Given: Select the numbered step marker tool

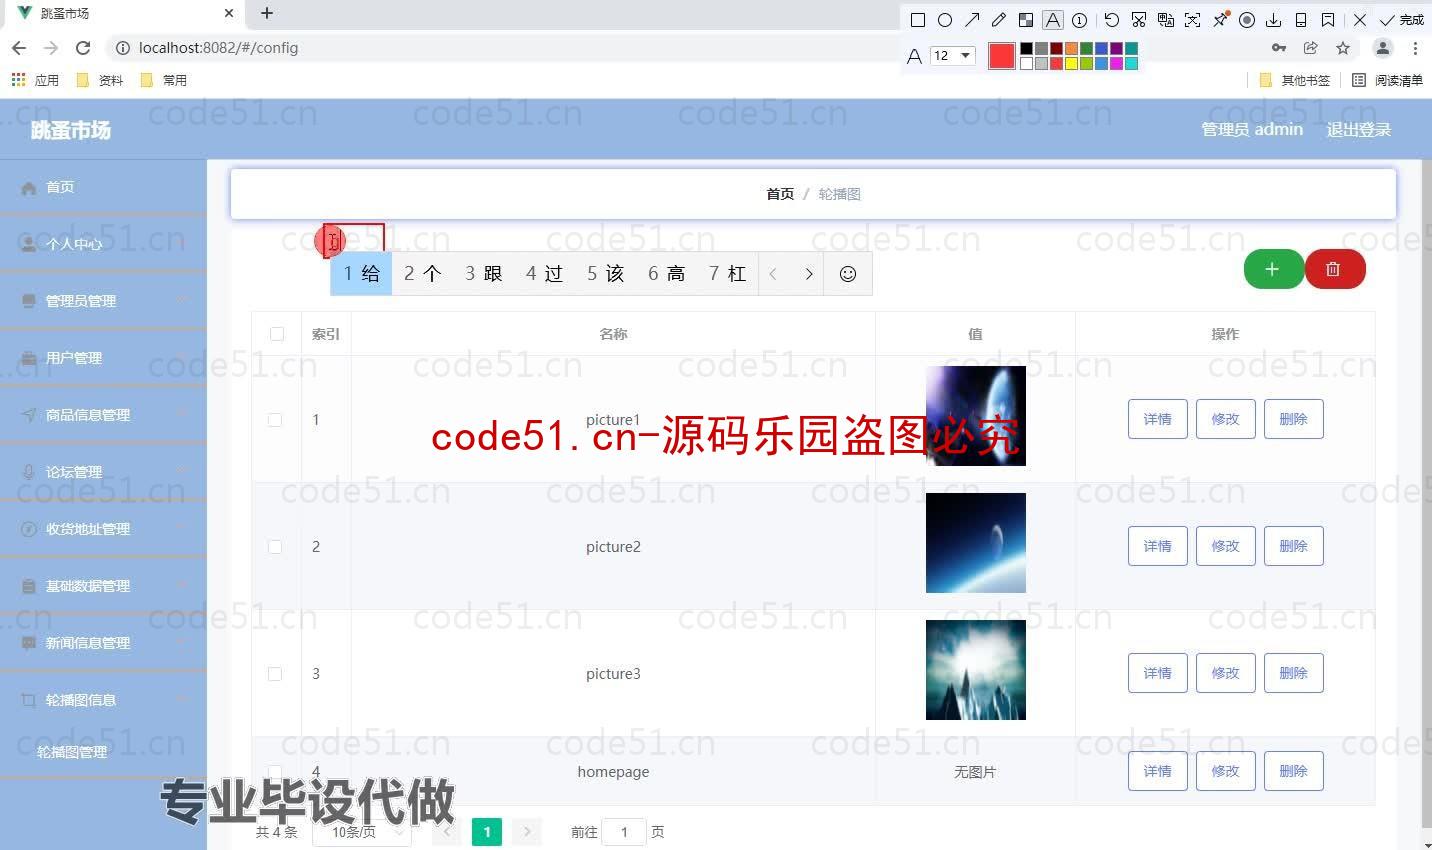Looking at the screenshot, I should pos(1080,20).
